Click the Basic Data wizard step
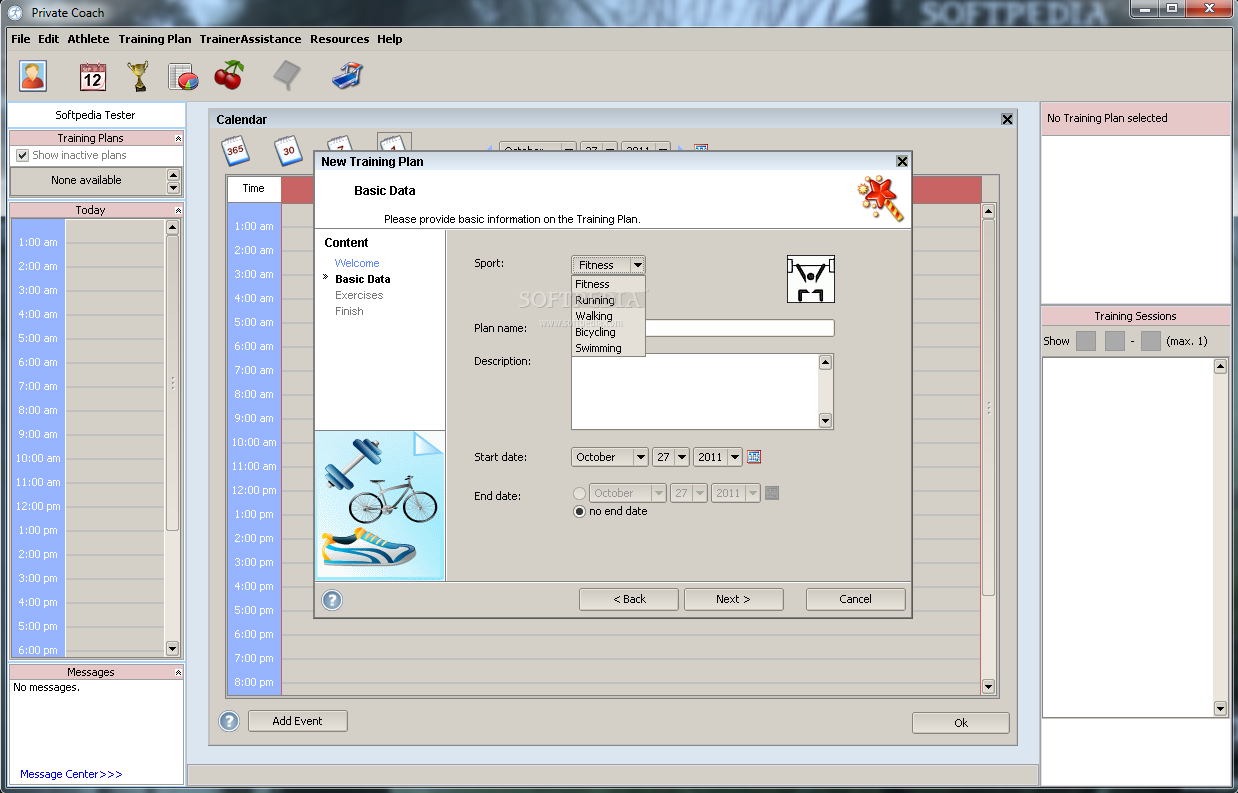This screenshot has width=1238, height=793. pos(363,279)
